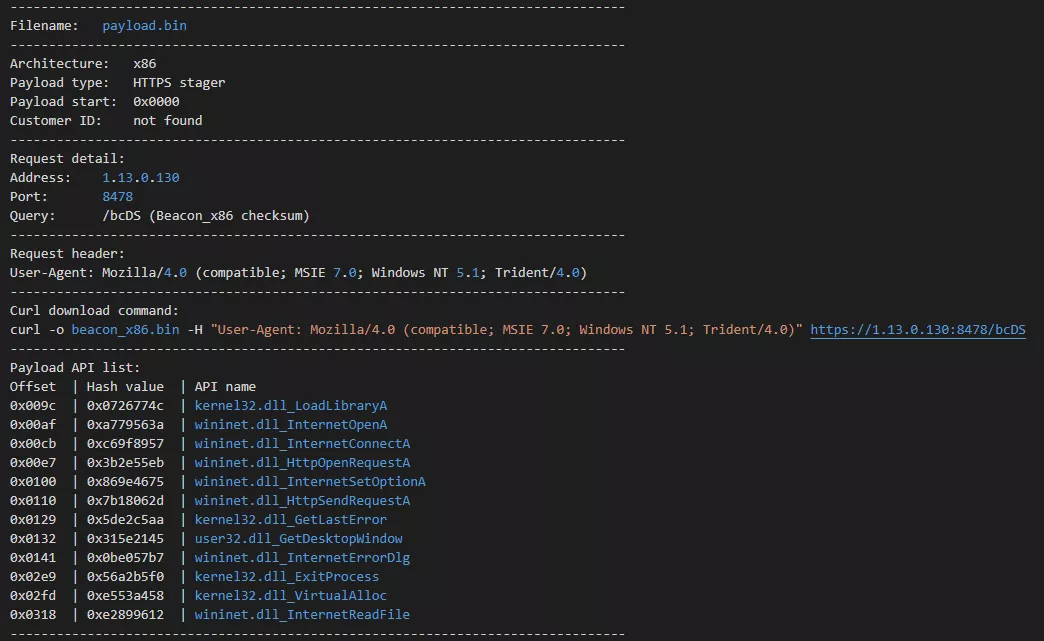This screenshot has width=1044, height=641.
Task: Click wininet.dll_HttpOpenRequestA API name
Action: (302, 463)
